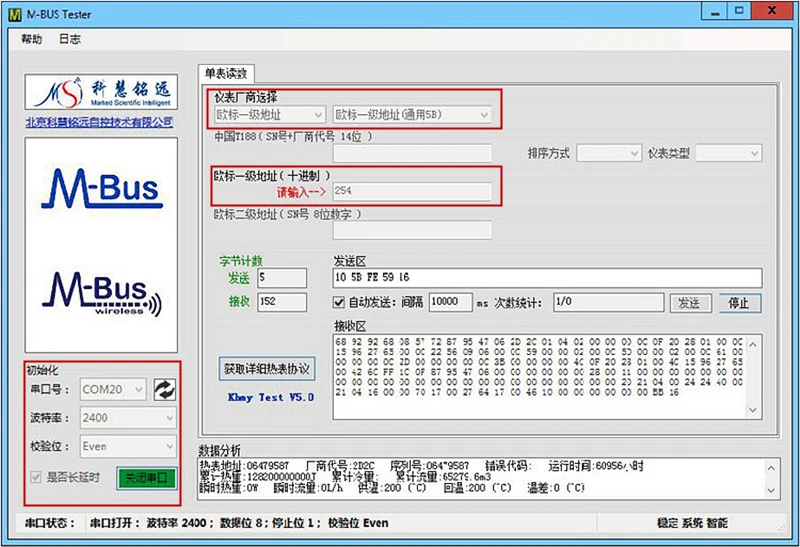Click the serial port refresh icon
The width and height of the screenshot is (800, 547).
point(164,390)
